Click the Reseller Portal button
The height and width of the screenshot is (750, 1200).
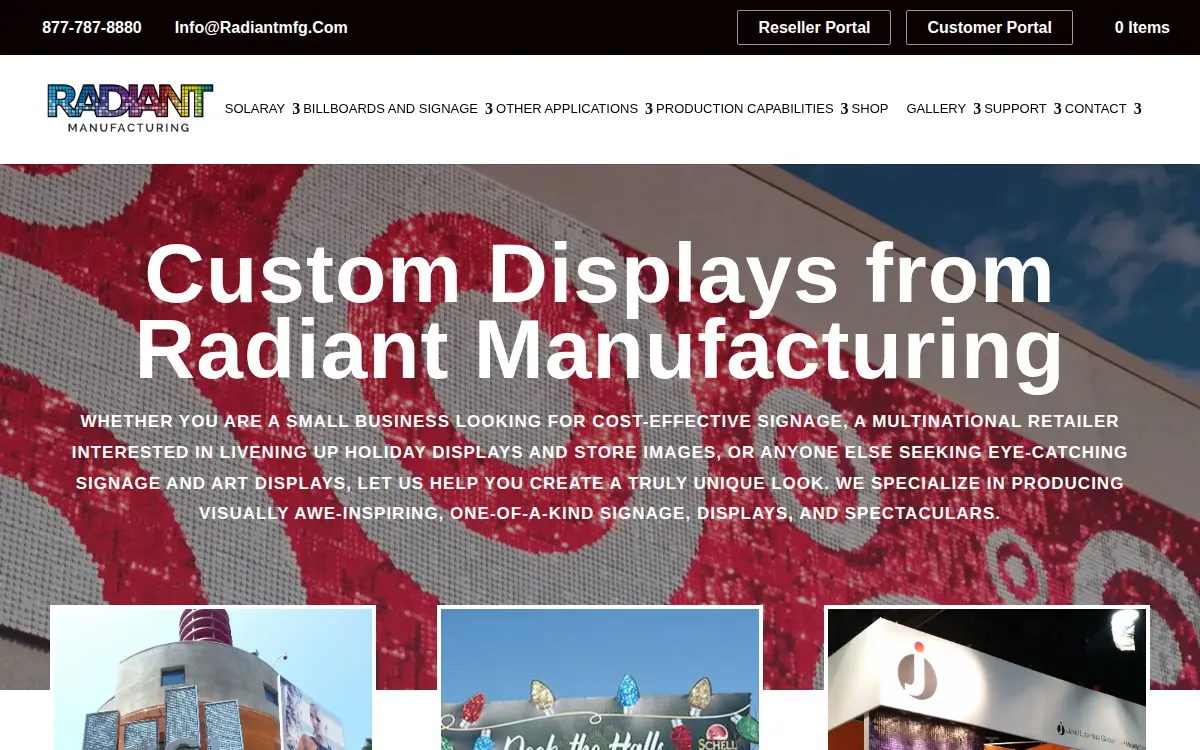click(814, 28)
